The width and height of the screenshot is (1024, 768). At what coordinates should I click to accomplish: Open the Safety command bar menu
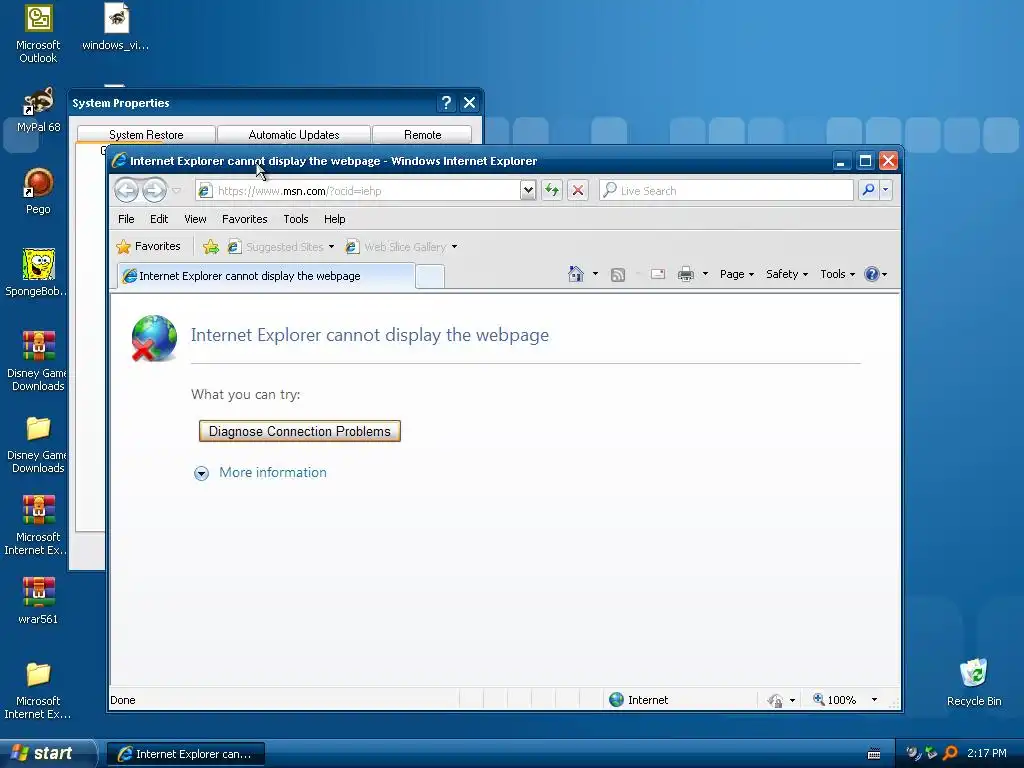787,274
